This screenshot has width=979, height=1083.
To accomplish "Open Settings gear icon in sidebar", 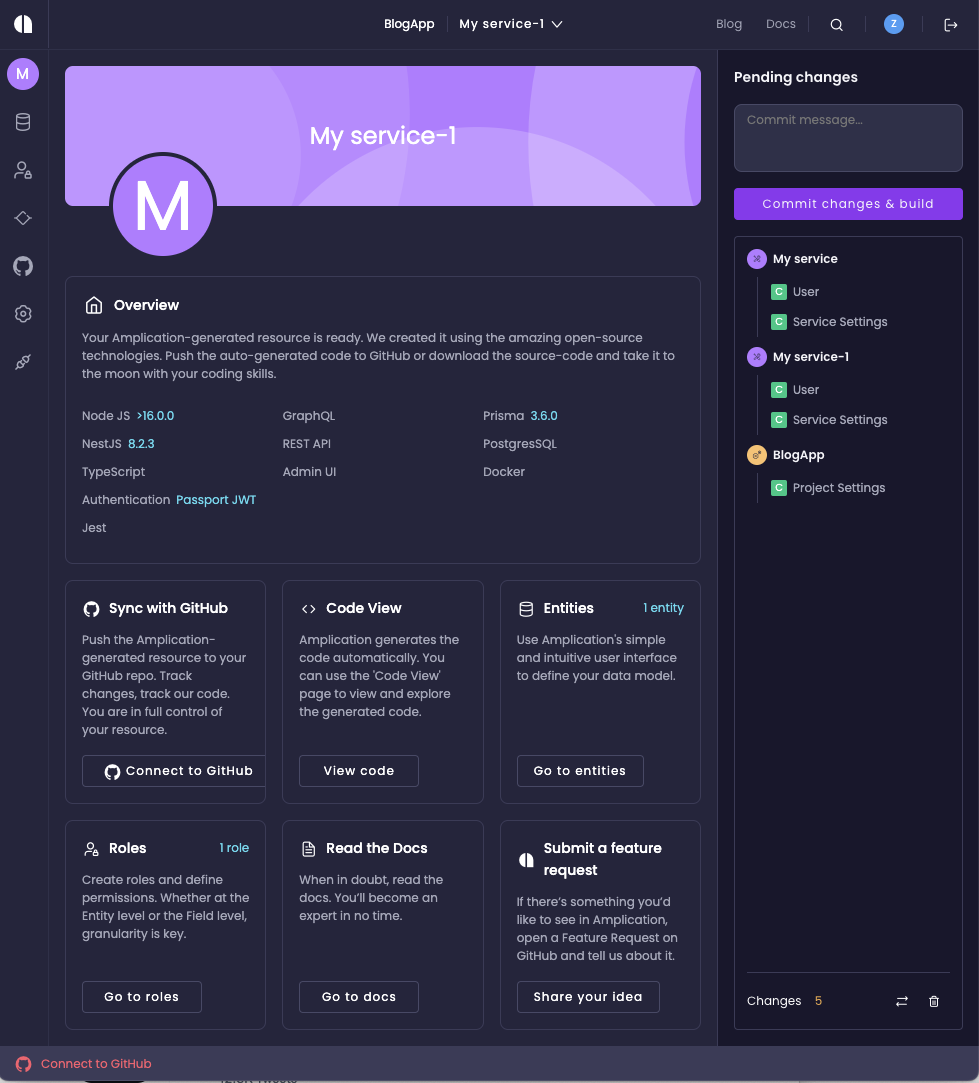I will click(x=23, y=314).
